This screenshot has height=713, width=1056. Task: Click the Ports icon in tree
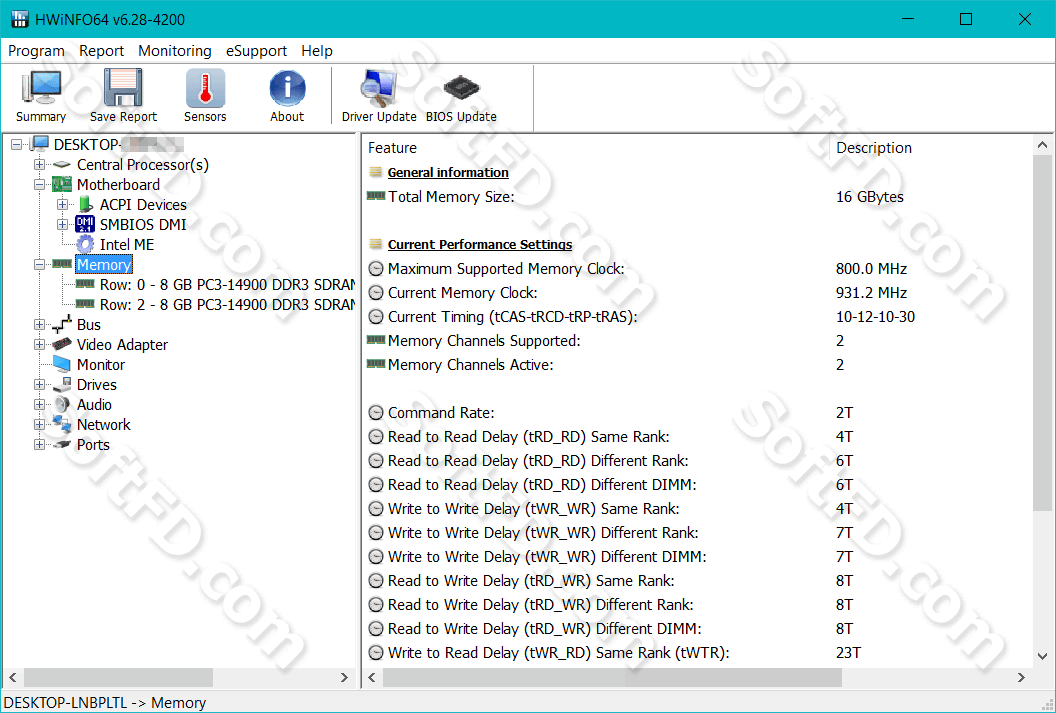[x=62, y=444]
